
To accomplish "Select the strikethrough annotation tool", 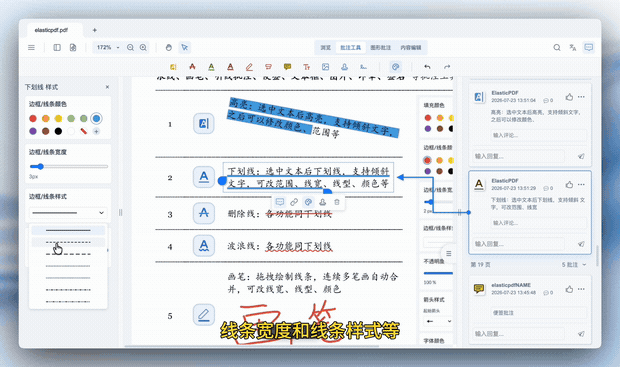I will (192, 67).
